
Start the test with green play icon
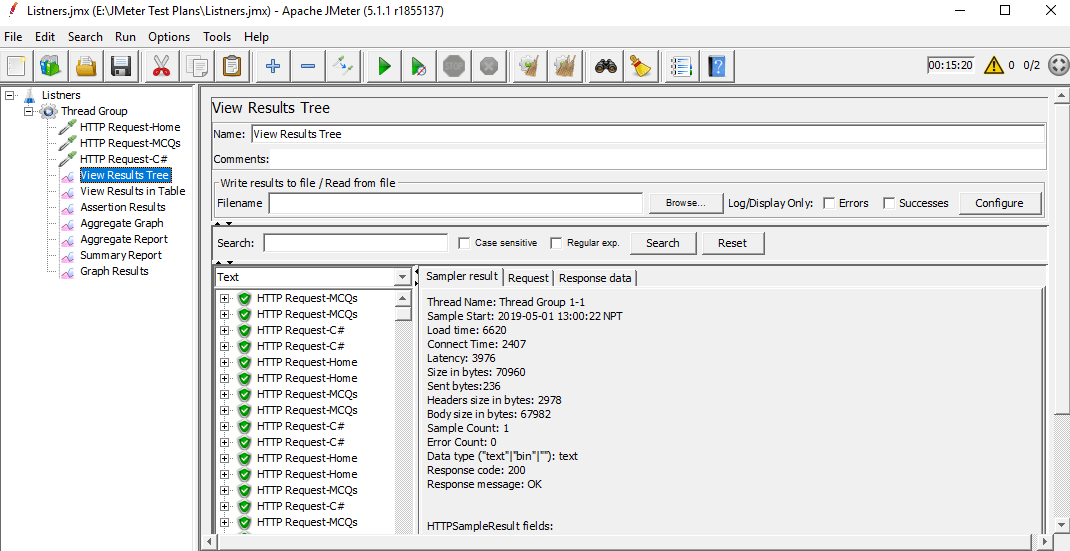click(384, 66)
